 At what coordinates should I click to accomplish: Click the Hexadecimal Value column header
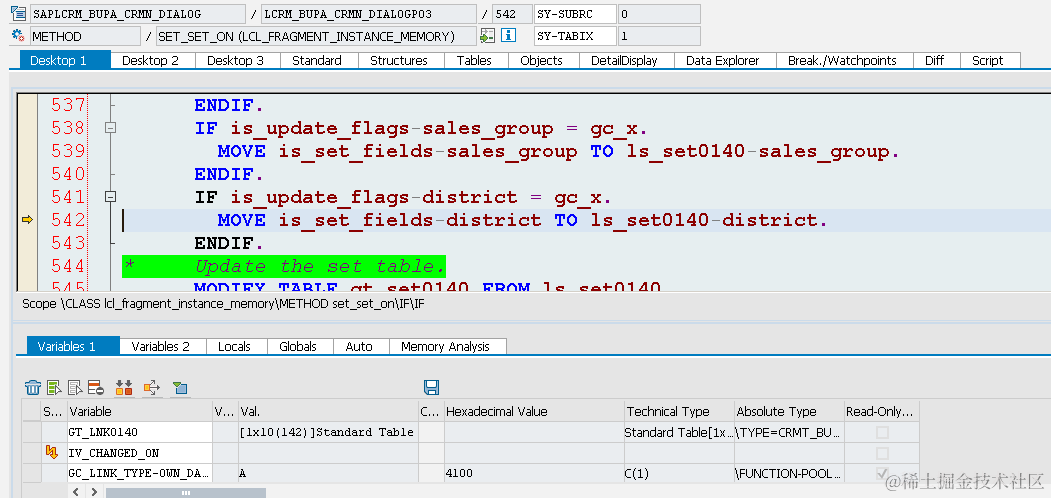[x=533, y=411]
